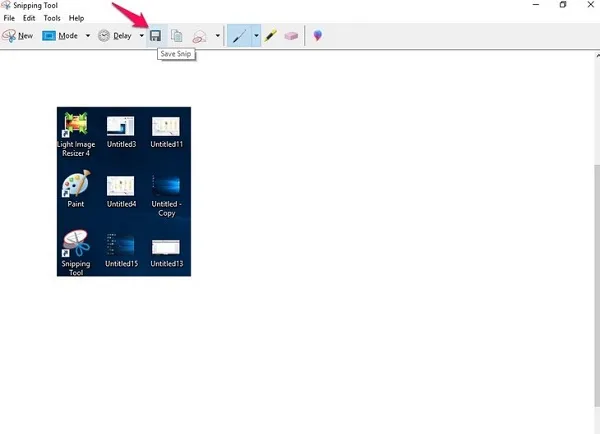Open the Help menu
Image resolution: width=600 pixels, height=434 pixels.
tap(76, 18)
